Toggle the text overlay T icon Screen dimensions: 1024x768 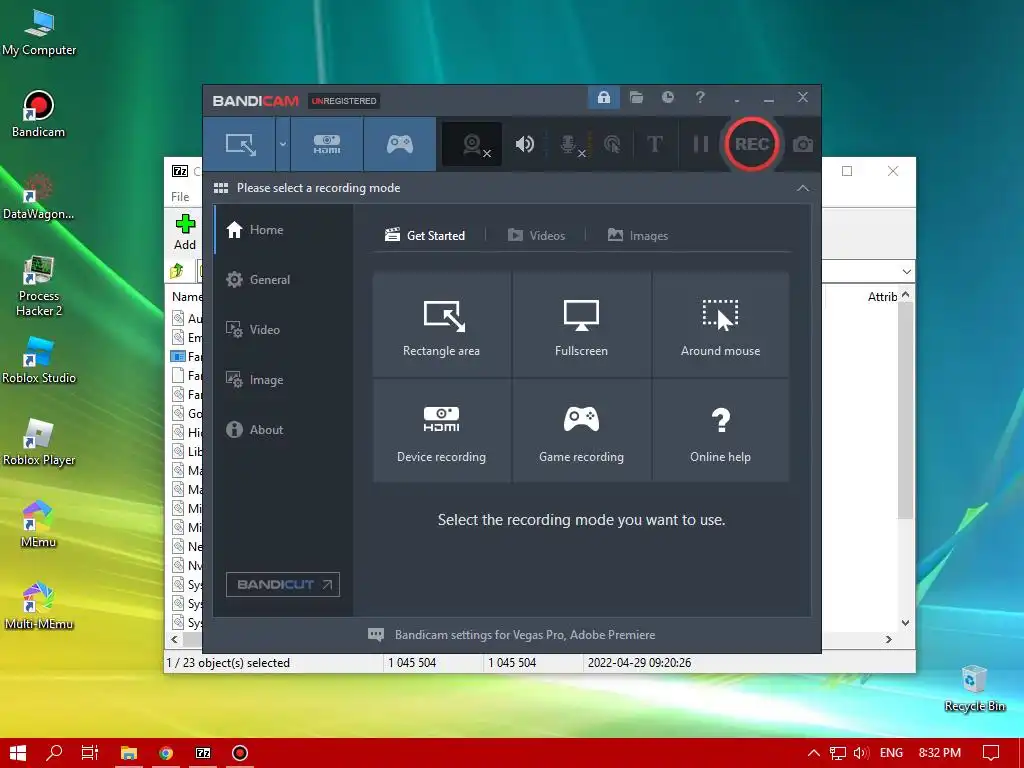point(654,144)
